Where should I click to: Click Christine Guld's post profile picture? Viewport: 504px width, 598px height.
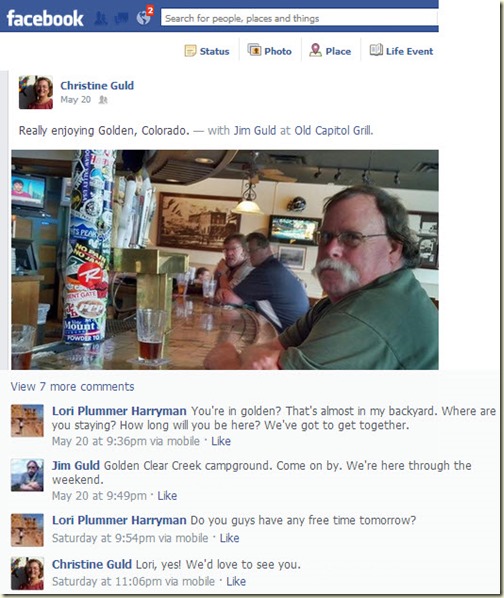[36, 92]
